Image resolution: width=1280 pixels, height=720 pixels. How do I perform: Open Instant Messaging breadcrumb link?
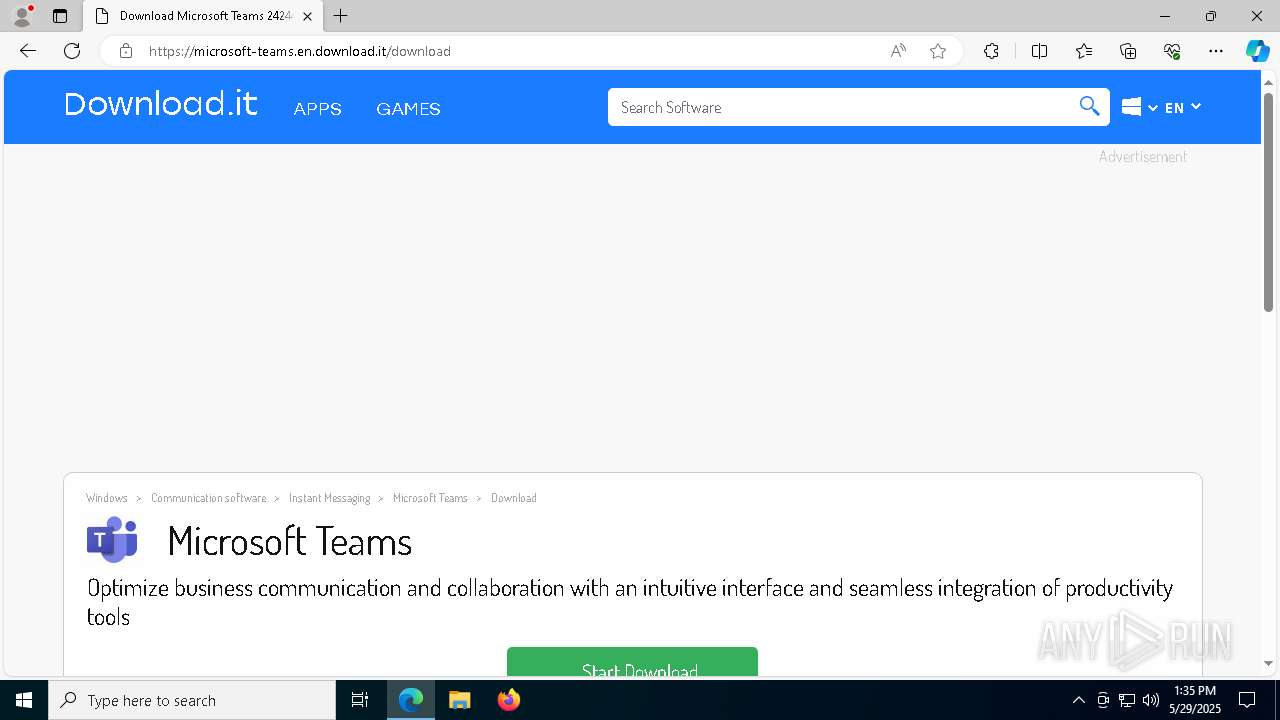coord(329,498)
